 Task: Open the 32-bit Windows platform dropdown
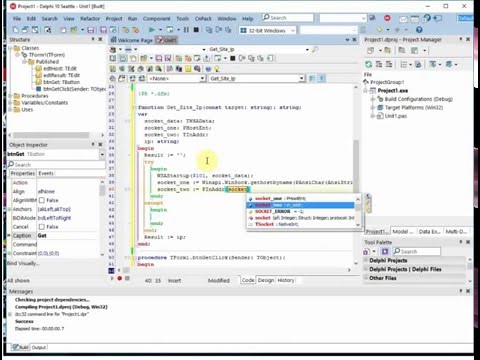tap(293, 30)
